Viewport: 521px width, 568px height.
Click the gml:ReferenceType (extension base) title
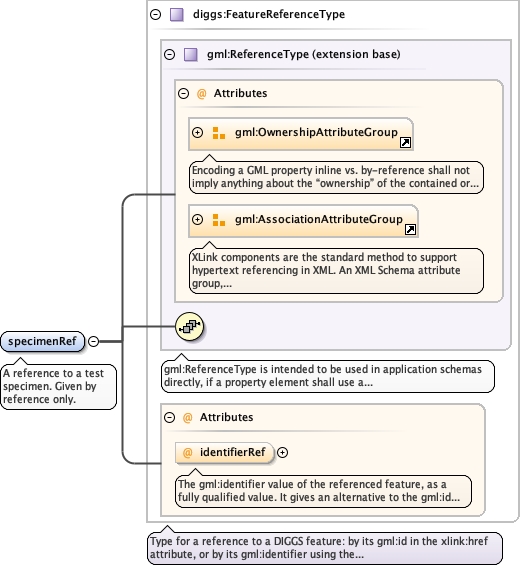coord(304,54)
